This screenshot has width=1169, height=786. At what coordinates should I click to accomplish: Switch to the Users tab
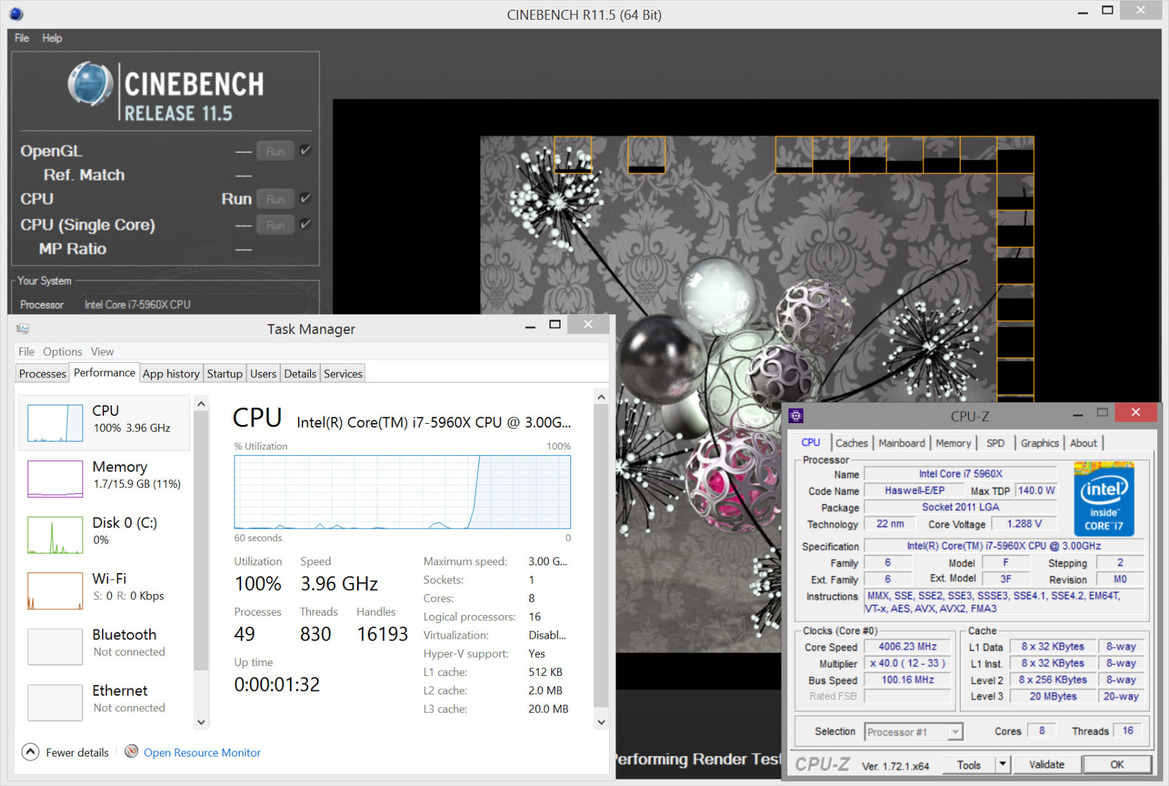pyautogui.click(x=263, y=374)
